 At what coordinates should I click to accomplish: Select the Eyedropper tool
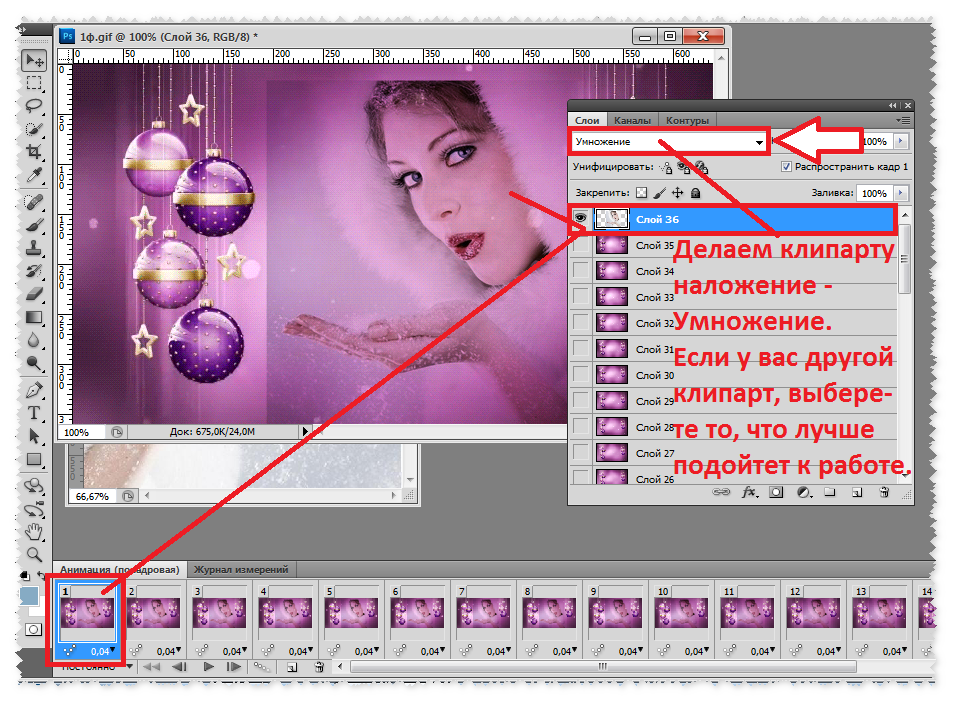[x=34, y=174]
